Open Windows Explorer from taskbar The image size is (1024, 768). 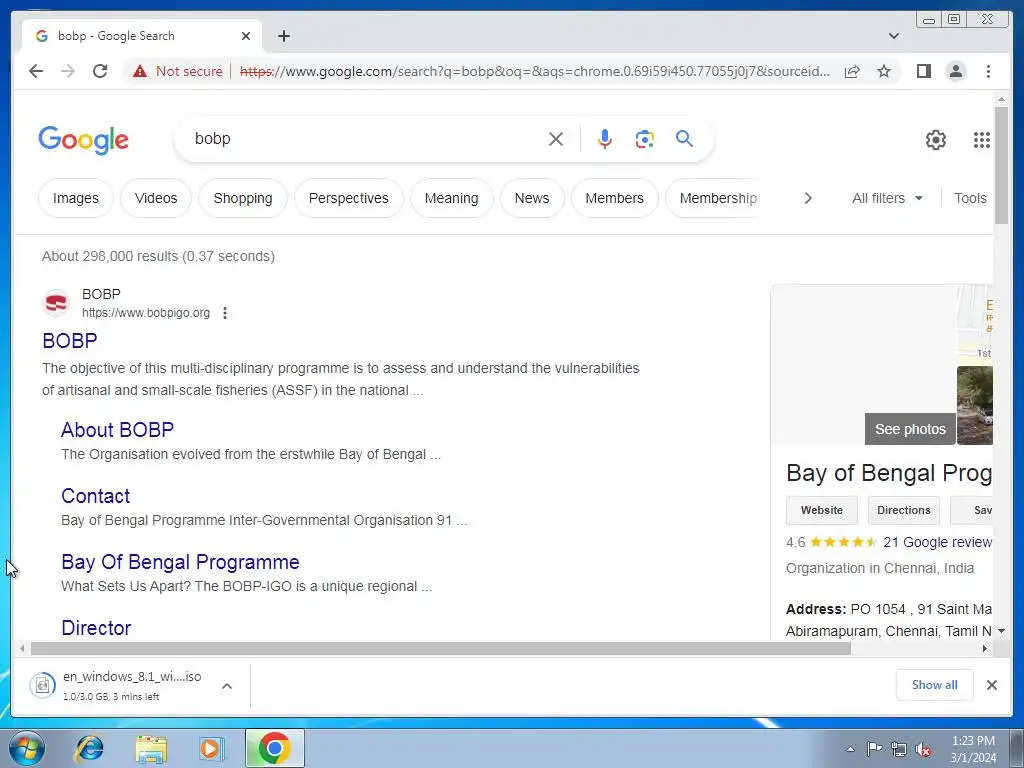click(151, 748)
